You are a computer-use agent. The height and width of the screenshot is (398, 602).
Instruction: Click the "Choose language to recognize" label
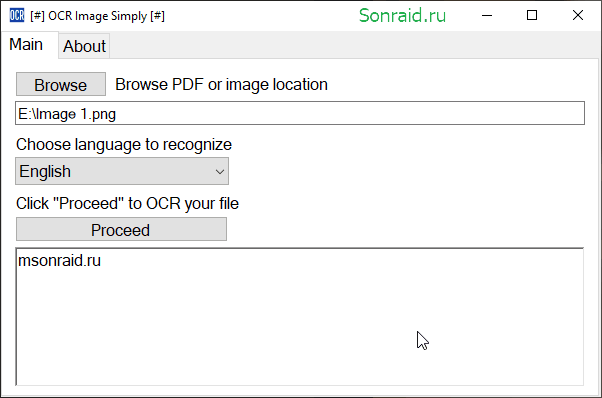pyautogui.click(x=124, y=145)
